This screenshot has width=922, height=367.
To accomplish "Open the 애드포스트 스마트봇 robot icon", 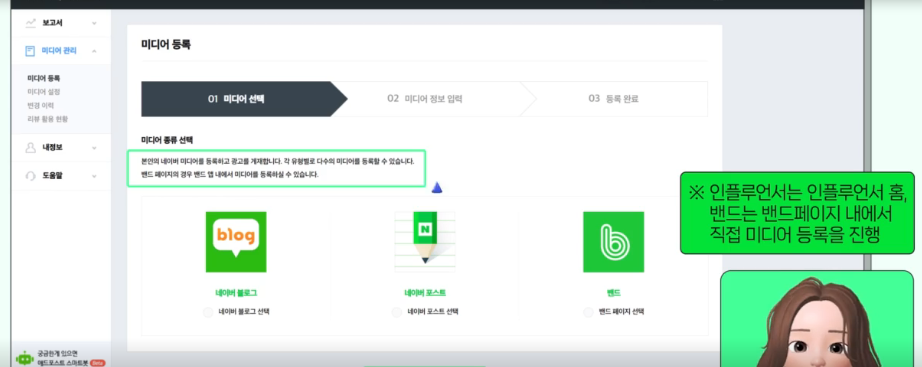I will [24, 358].
